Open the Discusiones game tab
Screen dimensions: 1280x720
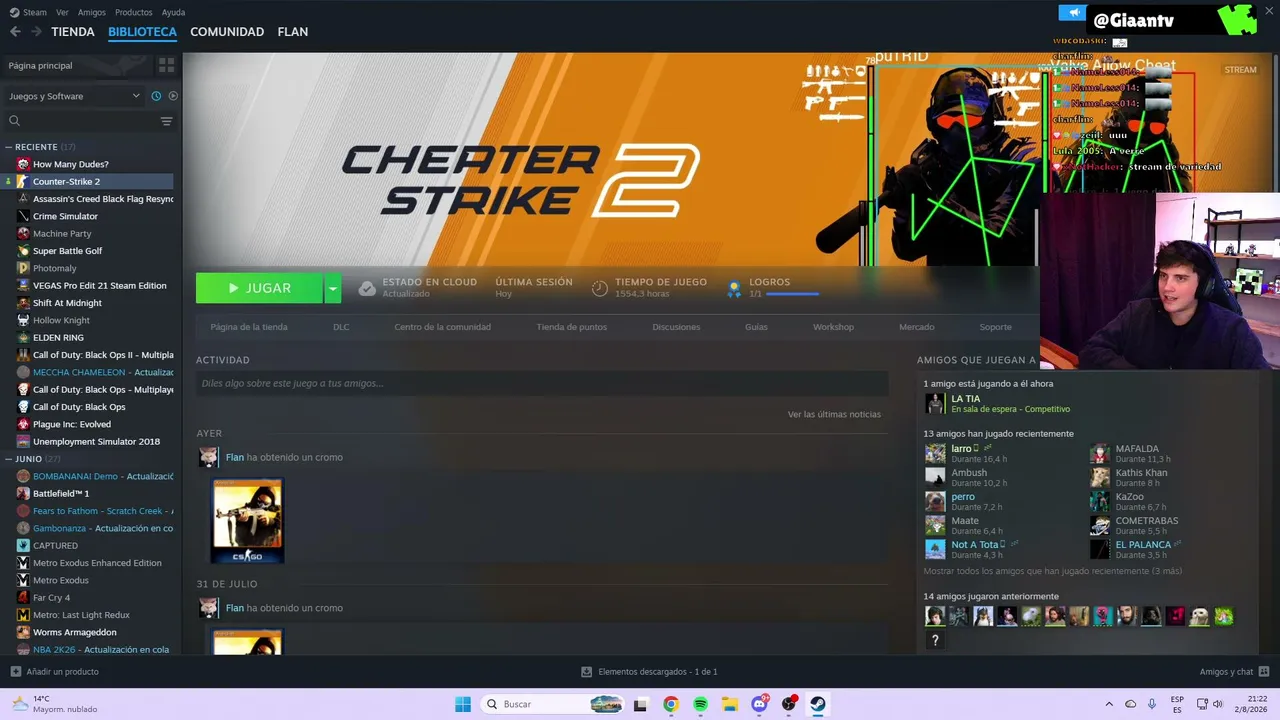(676, 327)
